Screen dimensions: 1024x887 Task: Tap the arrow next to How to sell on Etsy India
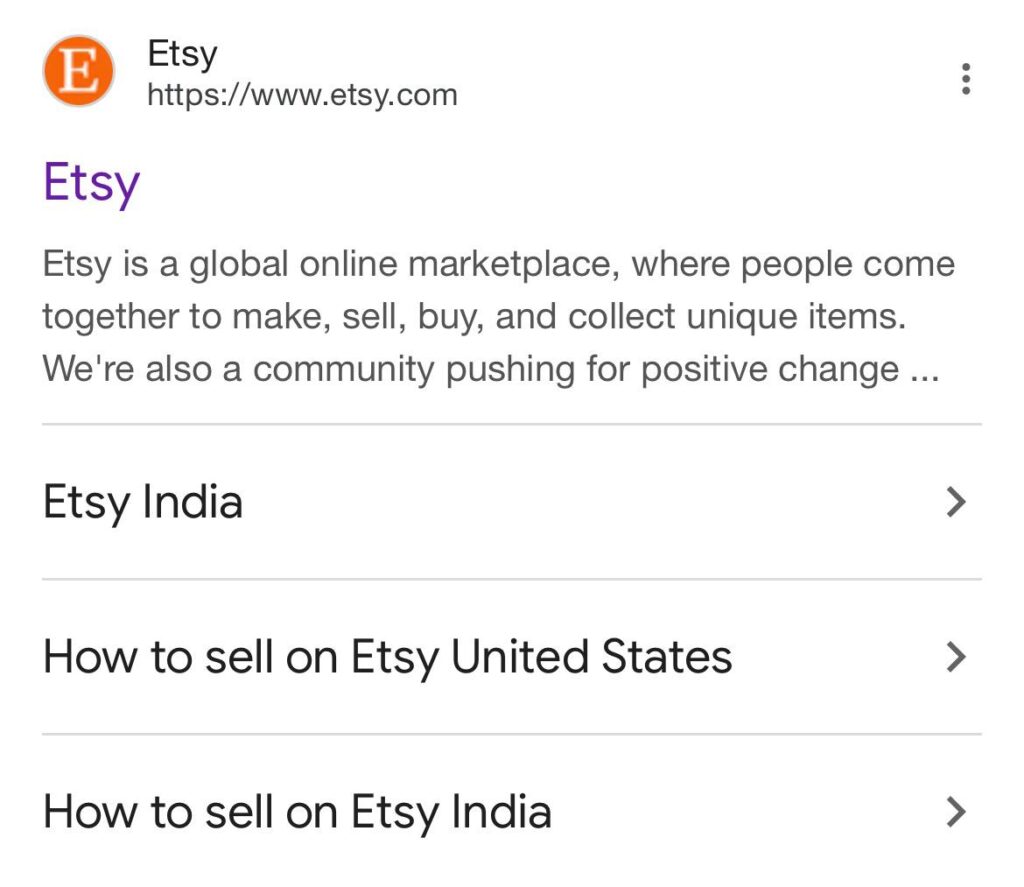(956, 812)
